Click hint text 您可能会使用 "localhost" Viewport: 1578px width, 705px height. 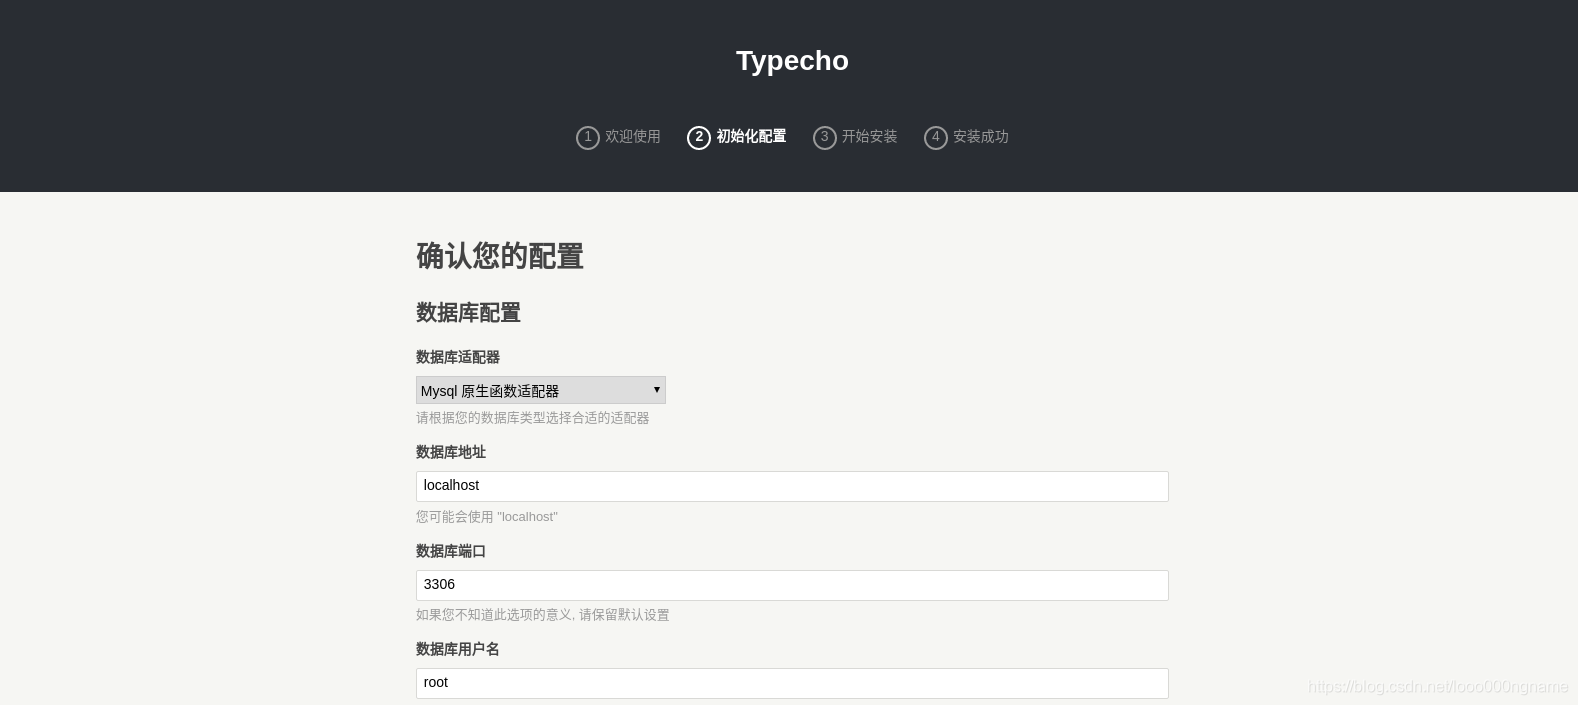click(x=487, y=517)
